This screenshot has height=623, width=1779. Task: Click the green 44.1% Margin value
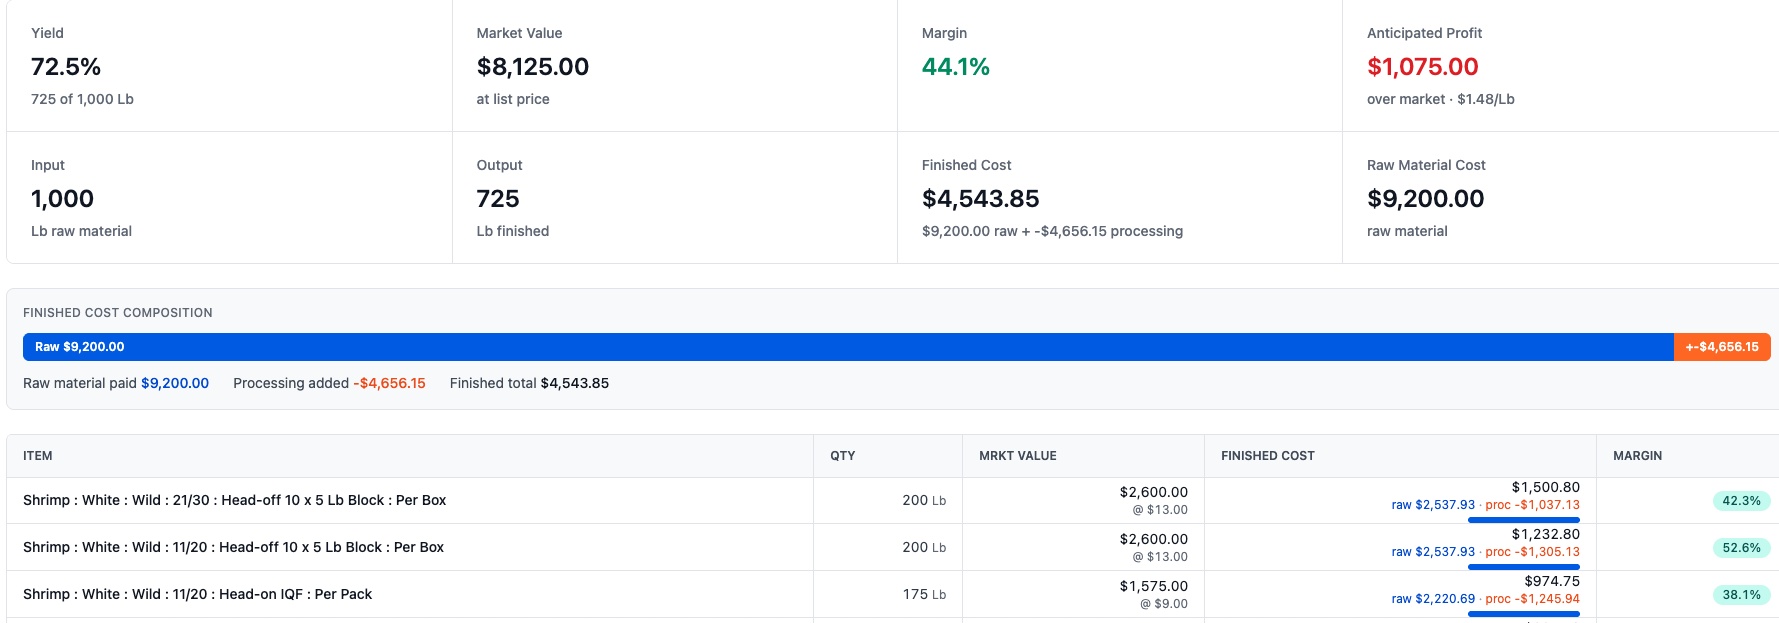[956, 67]
